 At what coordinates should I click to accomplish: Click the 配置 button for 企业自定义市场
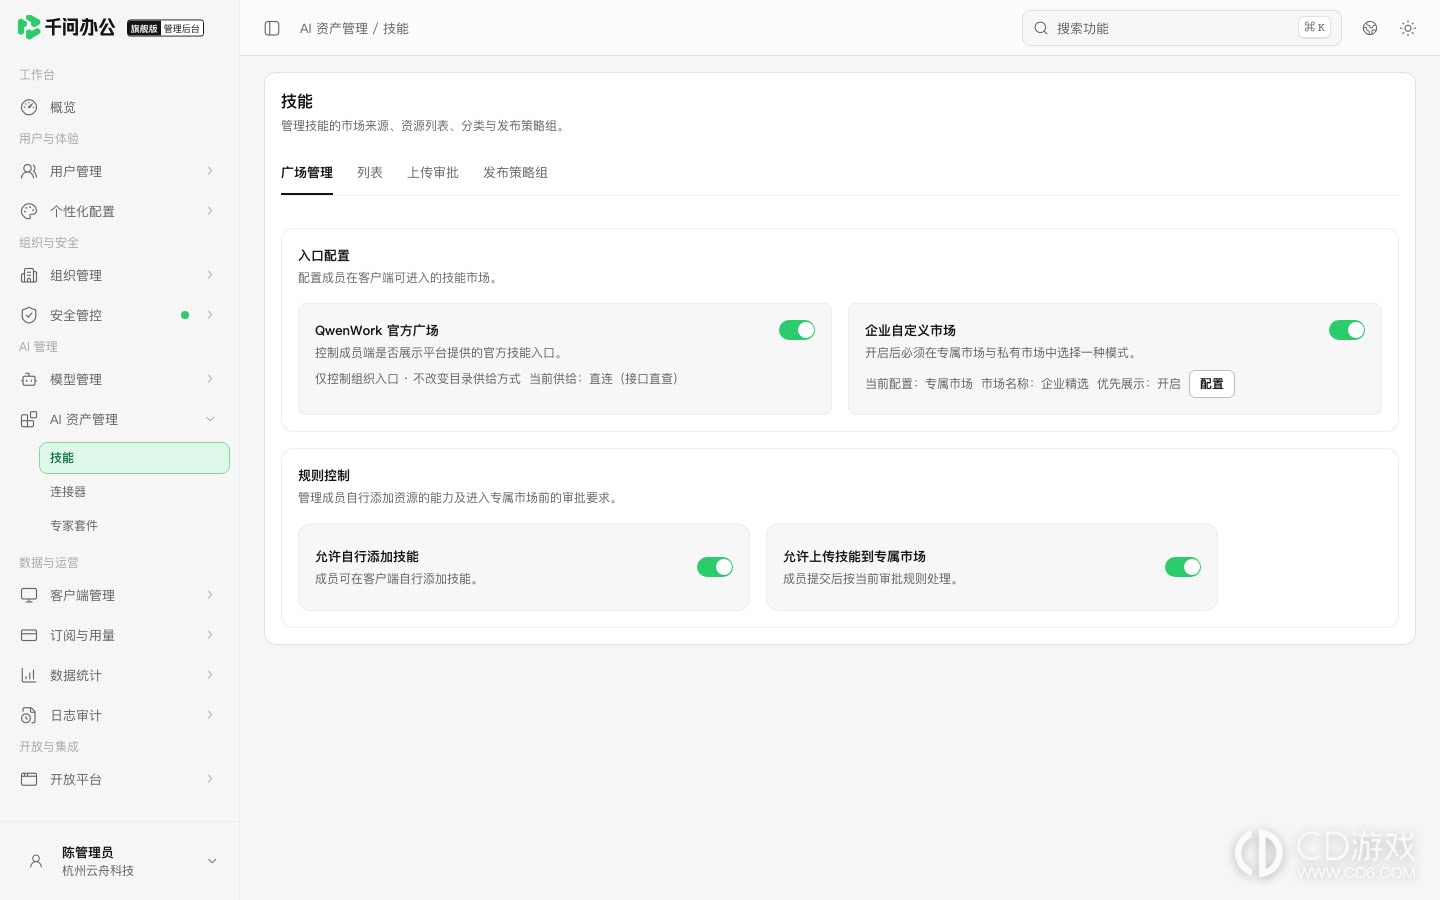(x=1212, y=384)
